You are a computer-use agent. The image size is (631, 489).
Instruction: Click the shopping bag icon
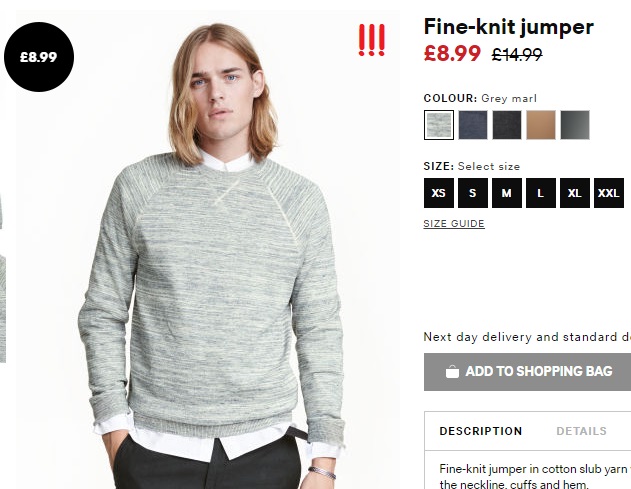tap(452, 371)
